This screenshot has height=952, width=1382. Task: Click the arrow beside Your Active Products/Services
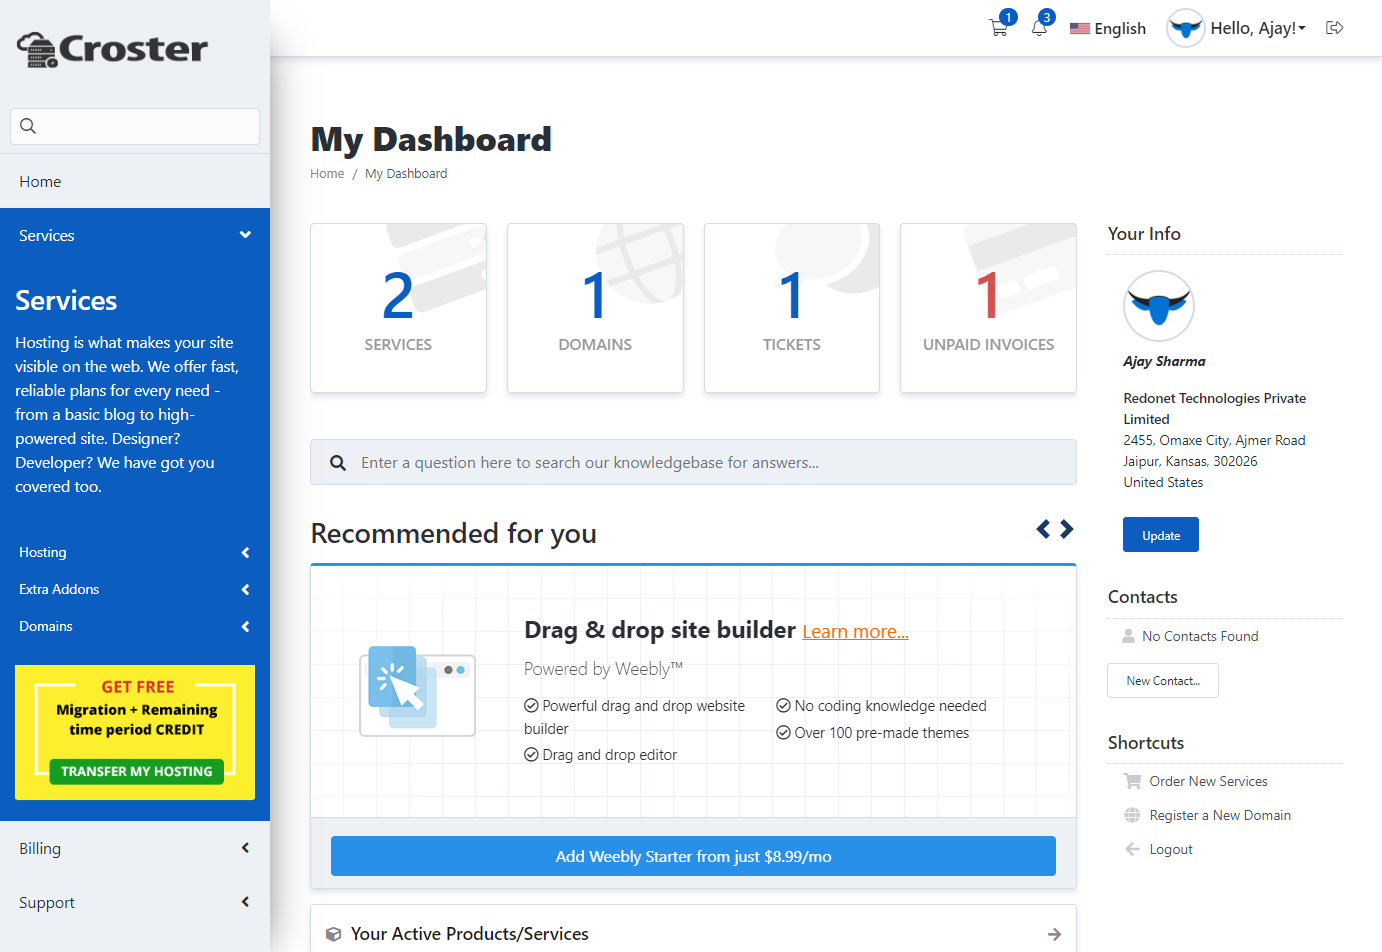(x=1054, y=934)
